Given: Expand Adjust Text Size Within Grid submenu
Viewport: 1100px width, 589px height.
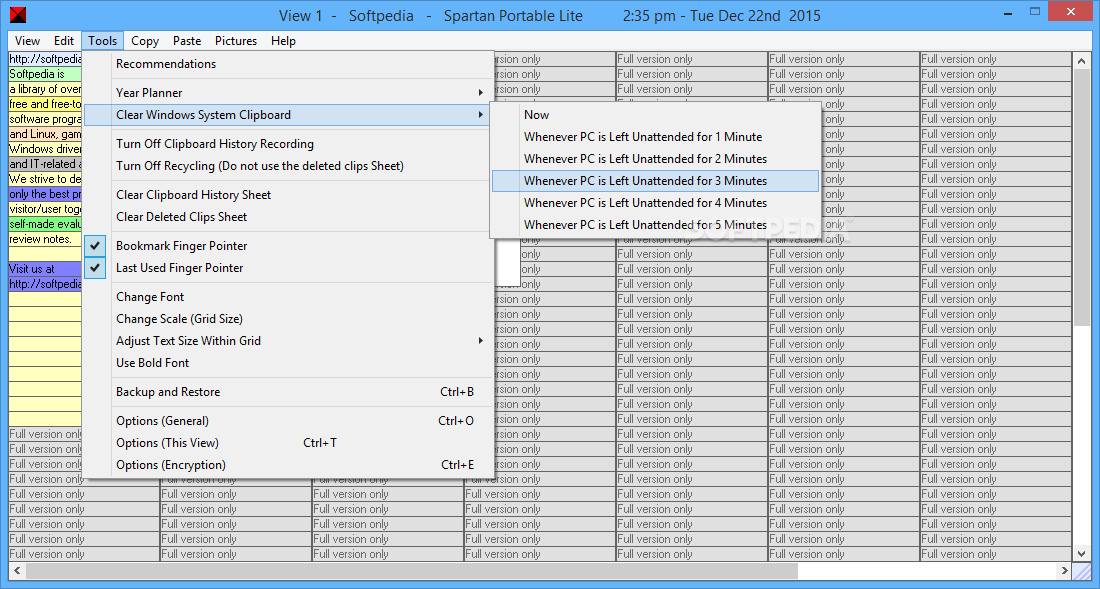Looking at the screenshot, I should point(288,341).
